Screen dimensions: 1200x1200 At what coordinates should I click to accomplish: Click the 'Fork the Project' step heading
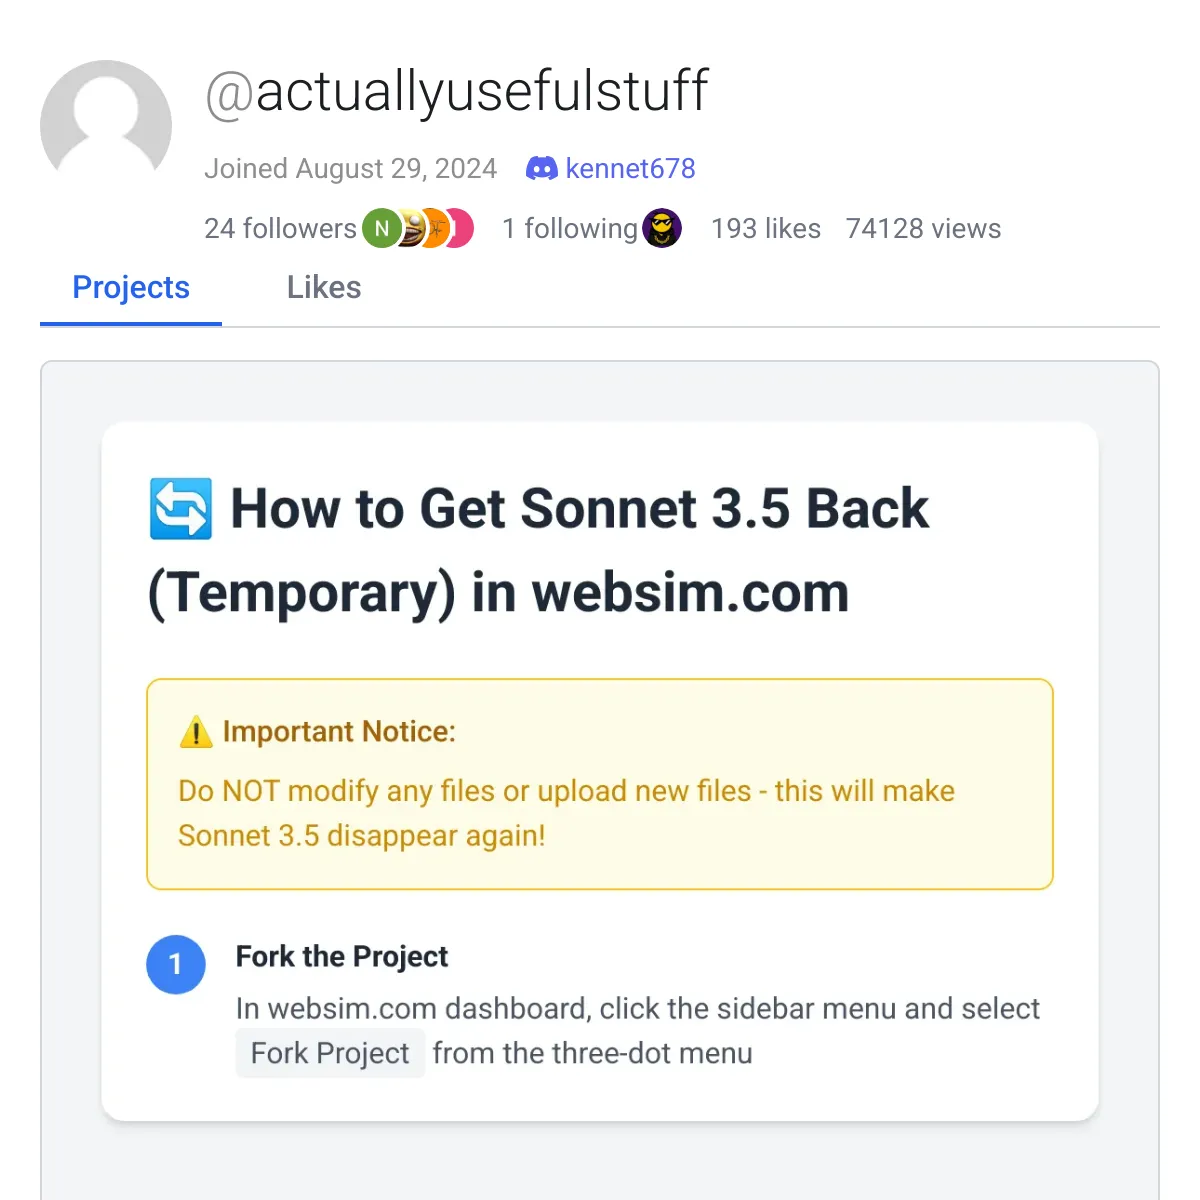(x=342, y=957)
